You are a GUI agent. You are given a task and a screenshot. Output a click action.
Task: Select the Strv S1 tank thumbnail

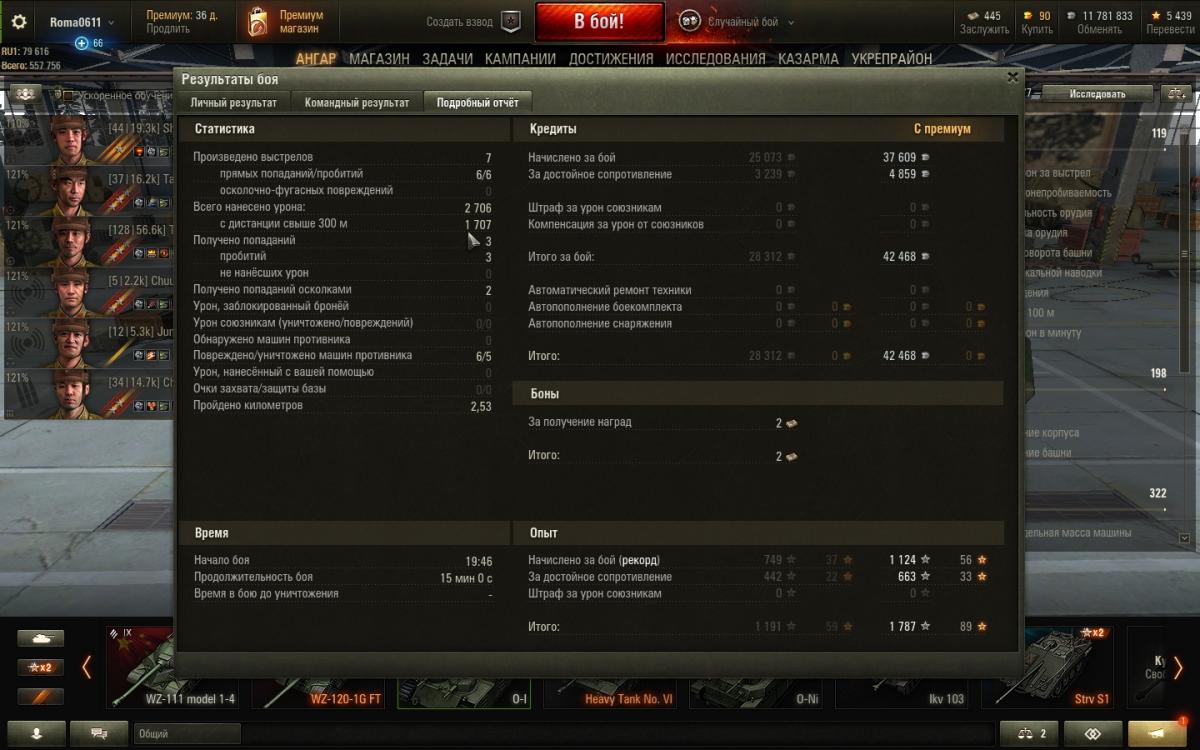(1054, 667)
